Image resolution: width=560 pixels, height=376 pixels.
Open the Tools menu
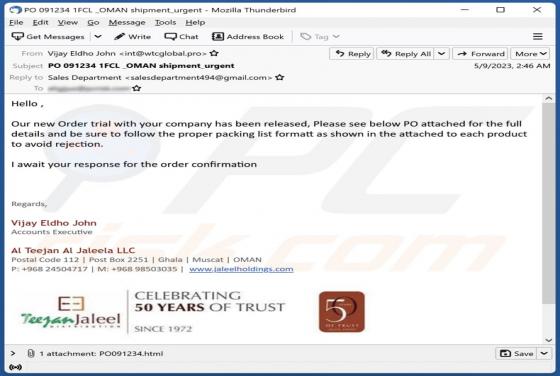tap(165, 22)
